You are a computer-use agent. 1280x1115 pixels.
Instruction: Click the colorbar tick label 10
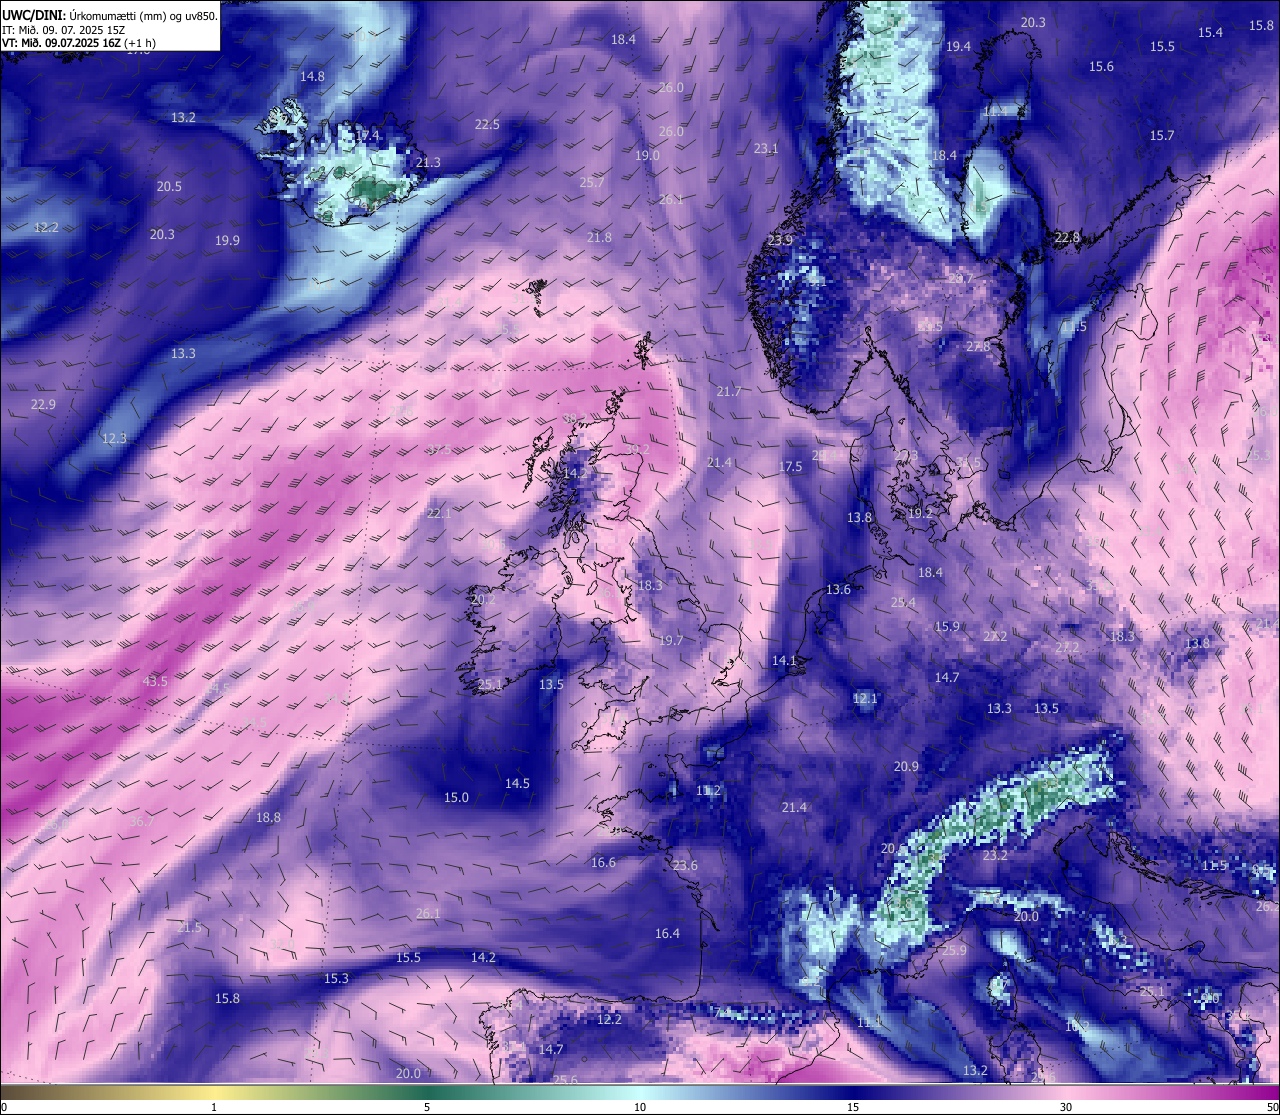tap(640, 1106)
